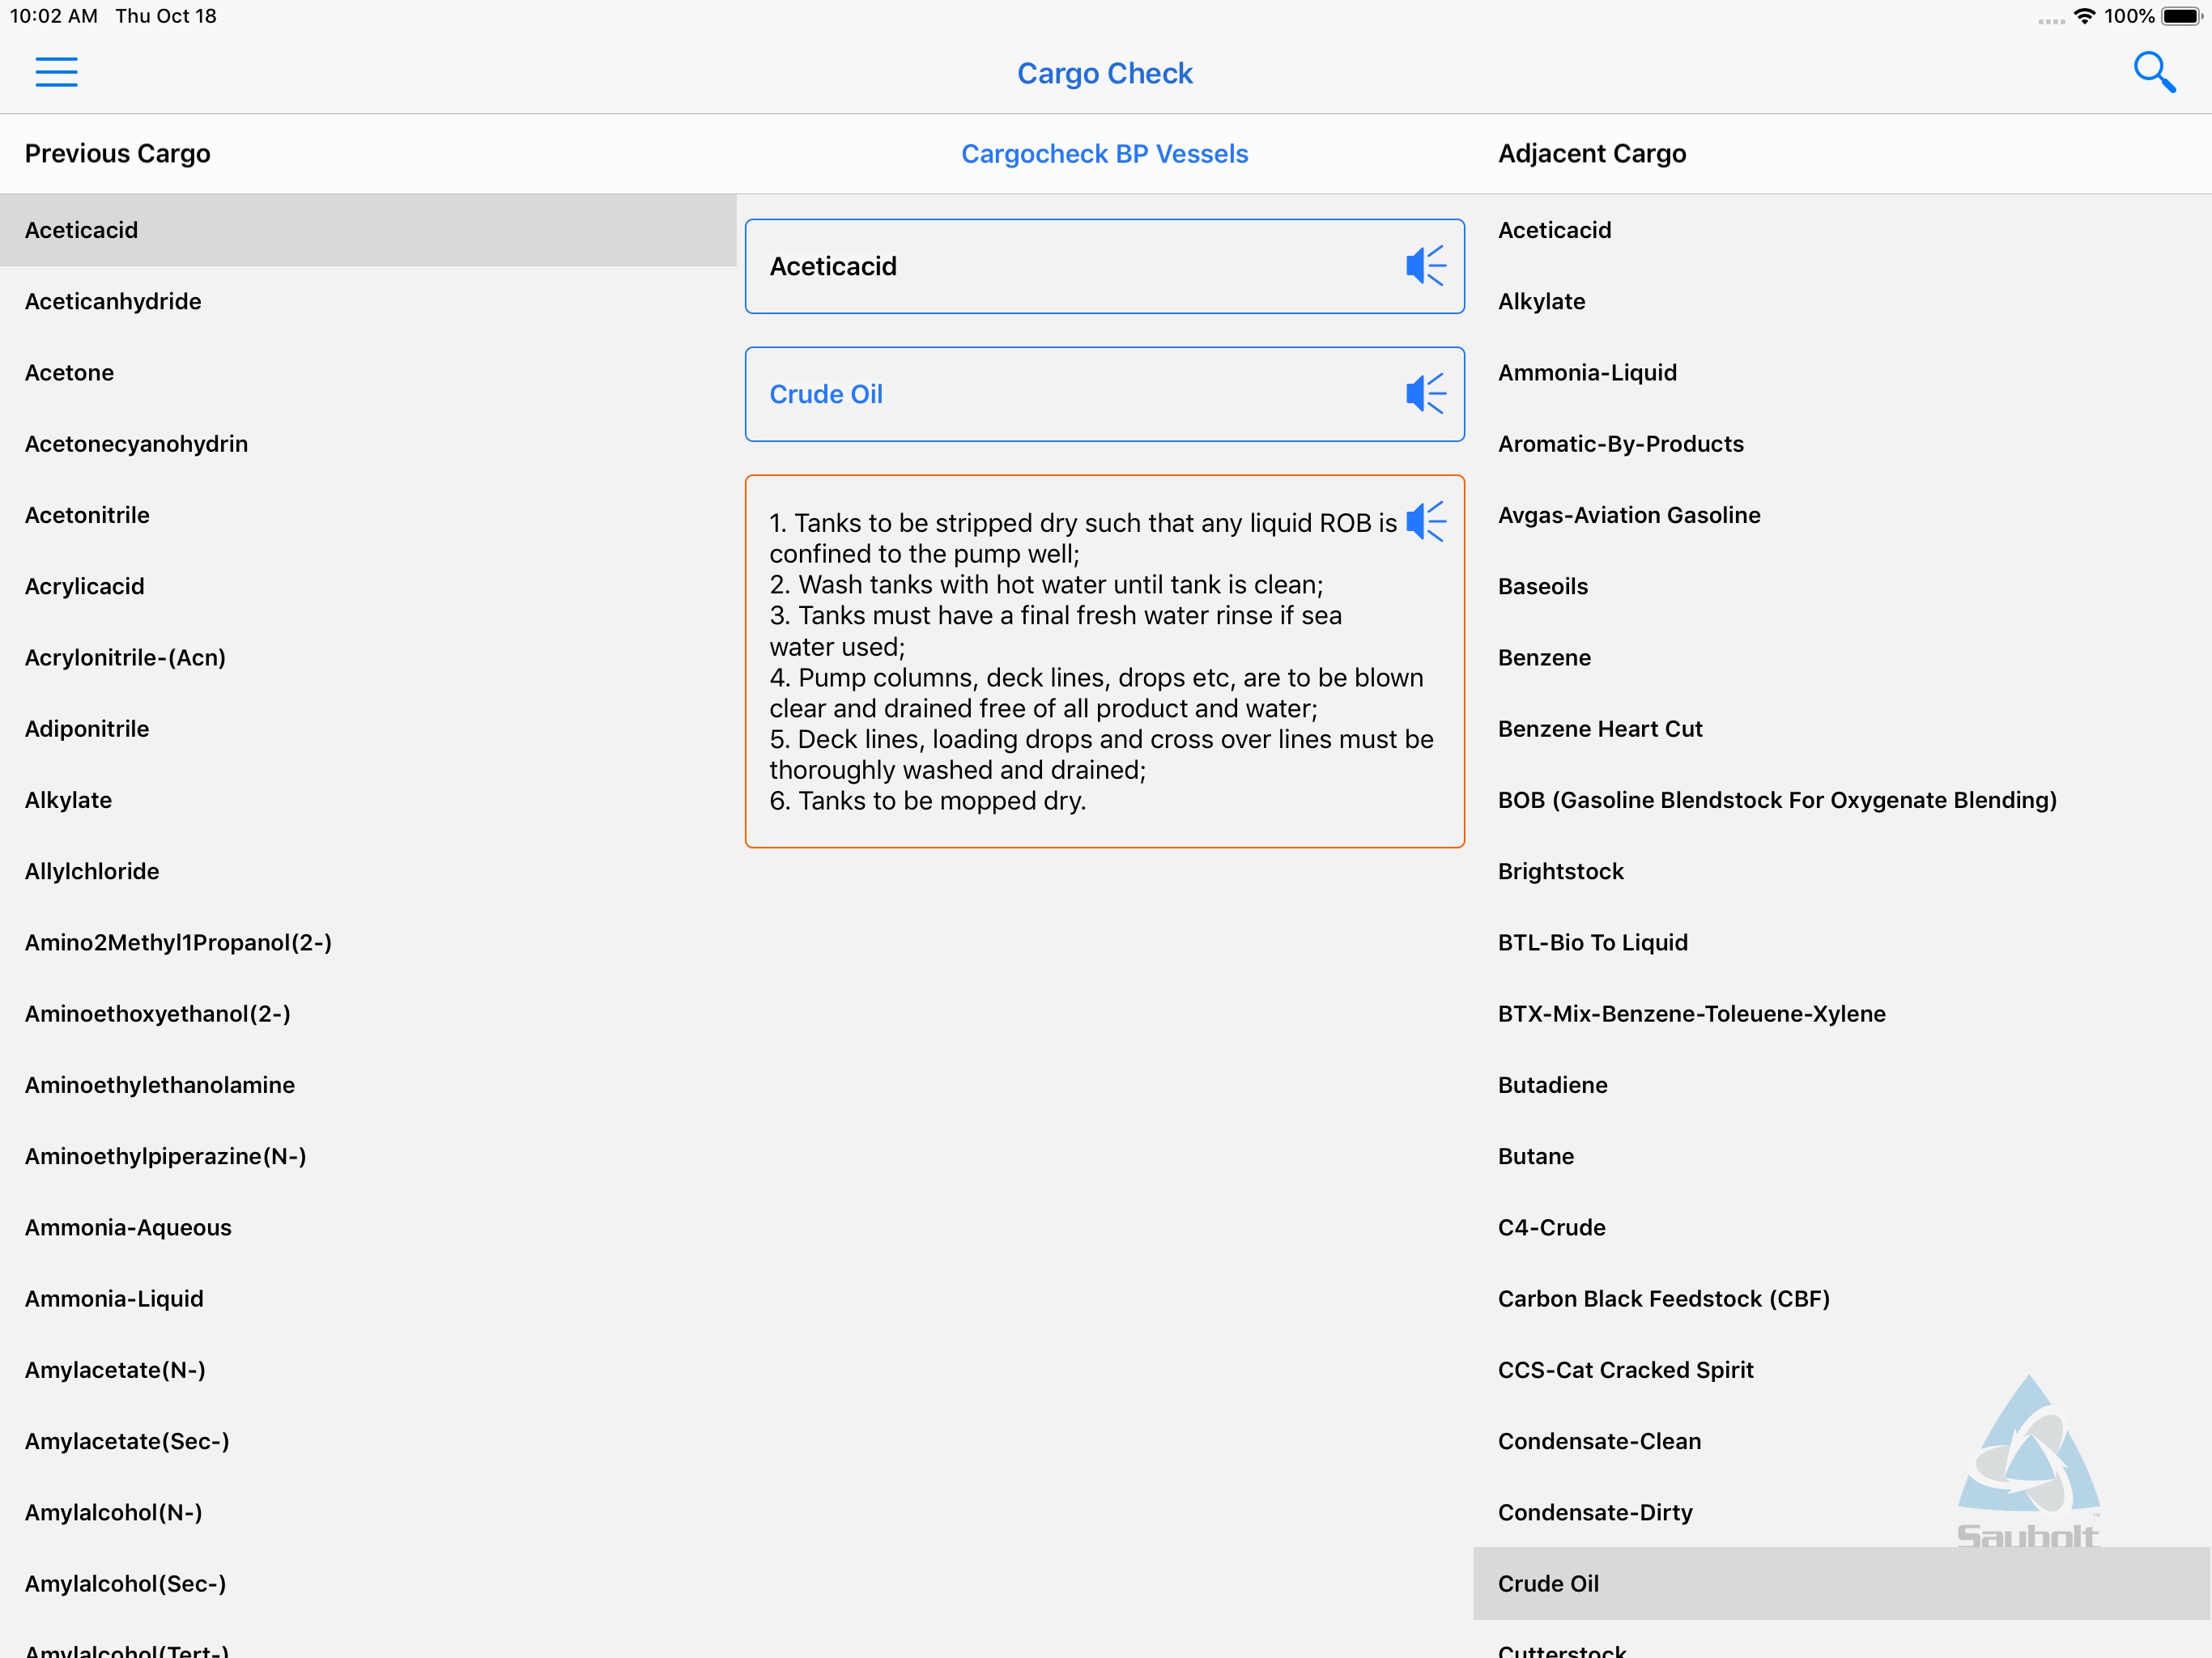The image size is (2212, 1658).
Task: Choose Acrylonitrile-(Acn) previous cargo
Action: coord(368,657)
